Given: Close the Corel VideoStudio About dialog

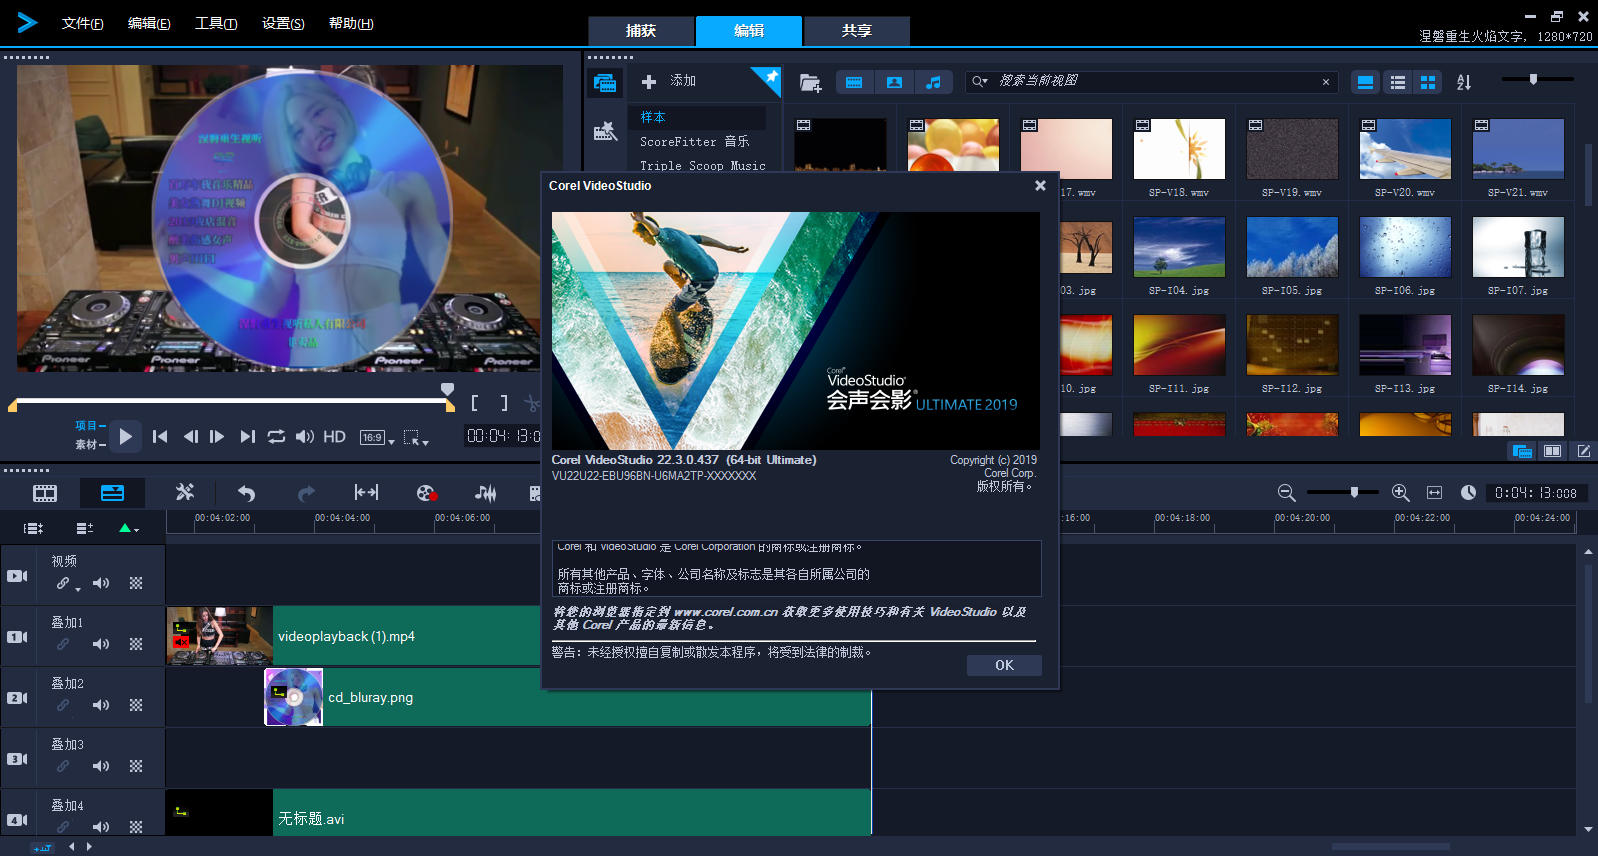Looking at the screenshot, I should (1040, 185).
